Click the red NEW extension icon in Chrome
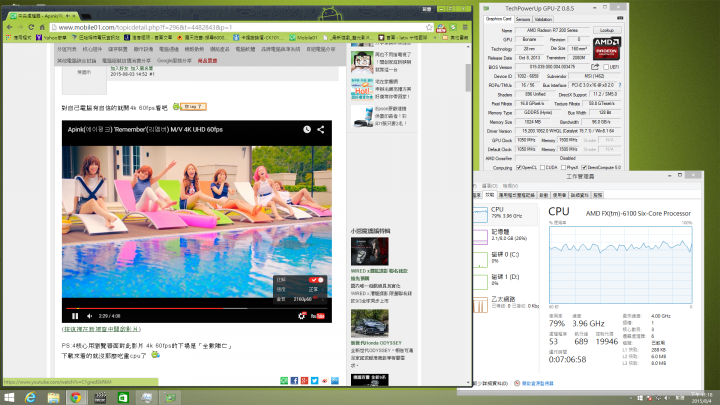The image size is (720, 405). click(x=441, y=28)
